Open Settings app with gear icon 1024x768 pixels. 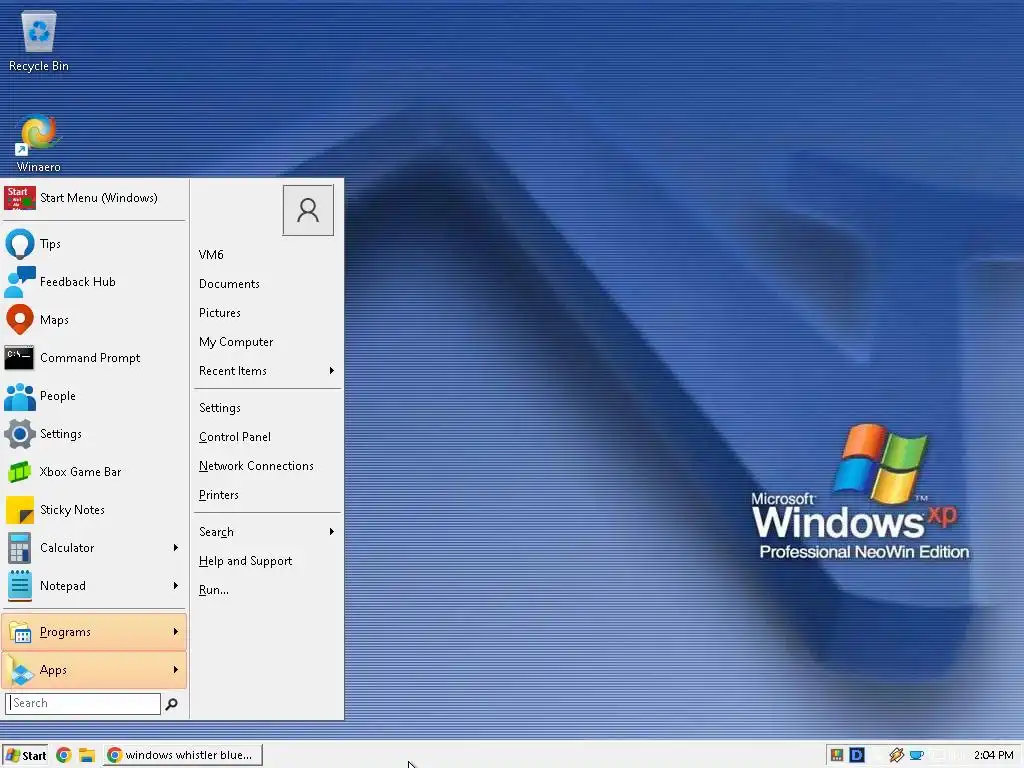point(95,434)
